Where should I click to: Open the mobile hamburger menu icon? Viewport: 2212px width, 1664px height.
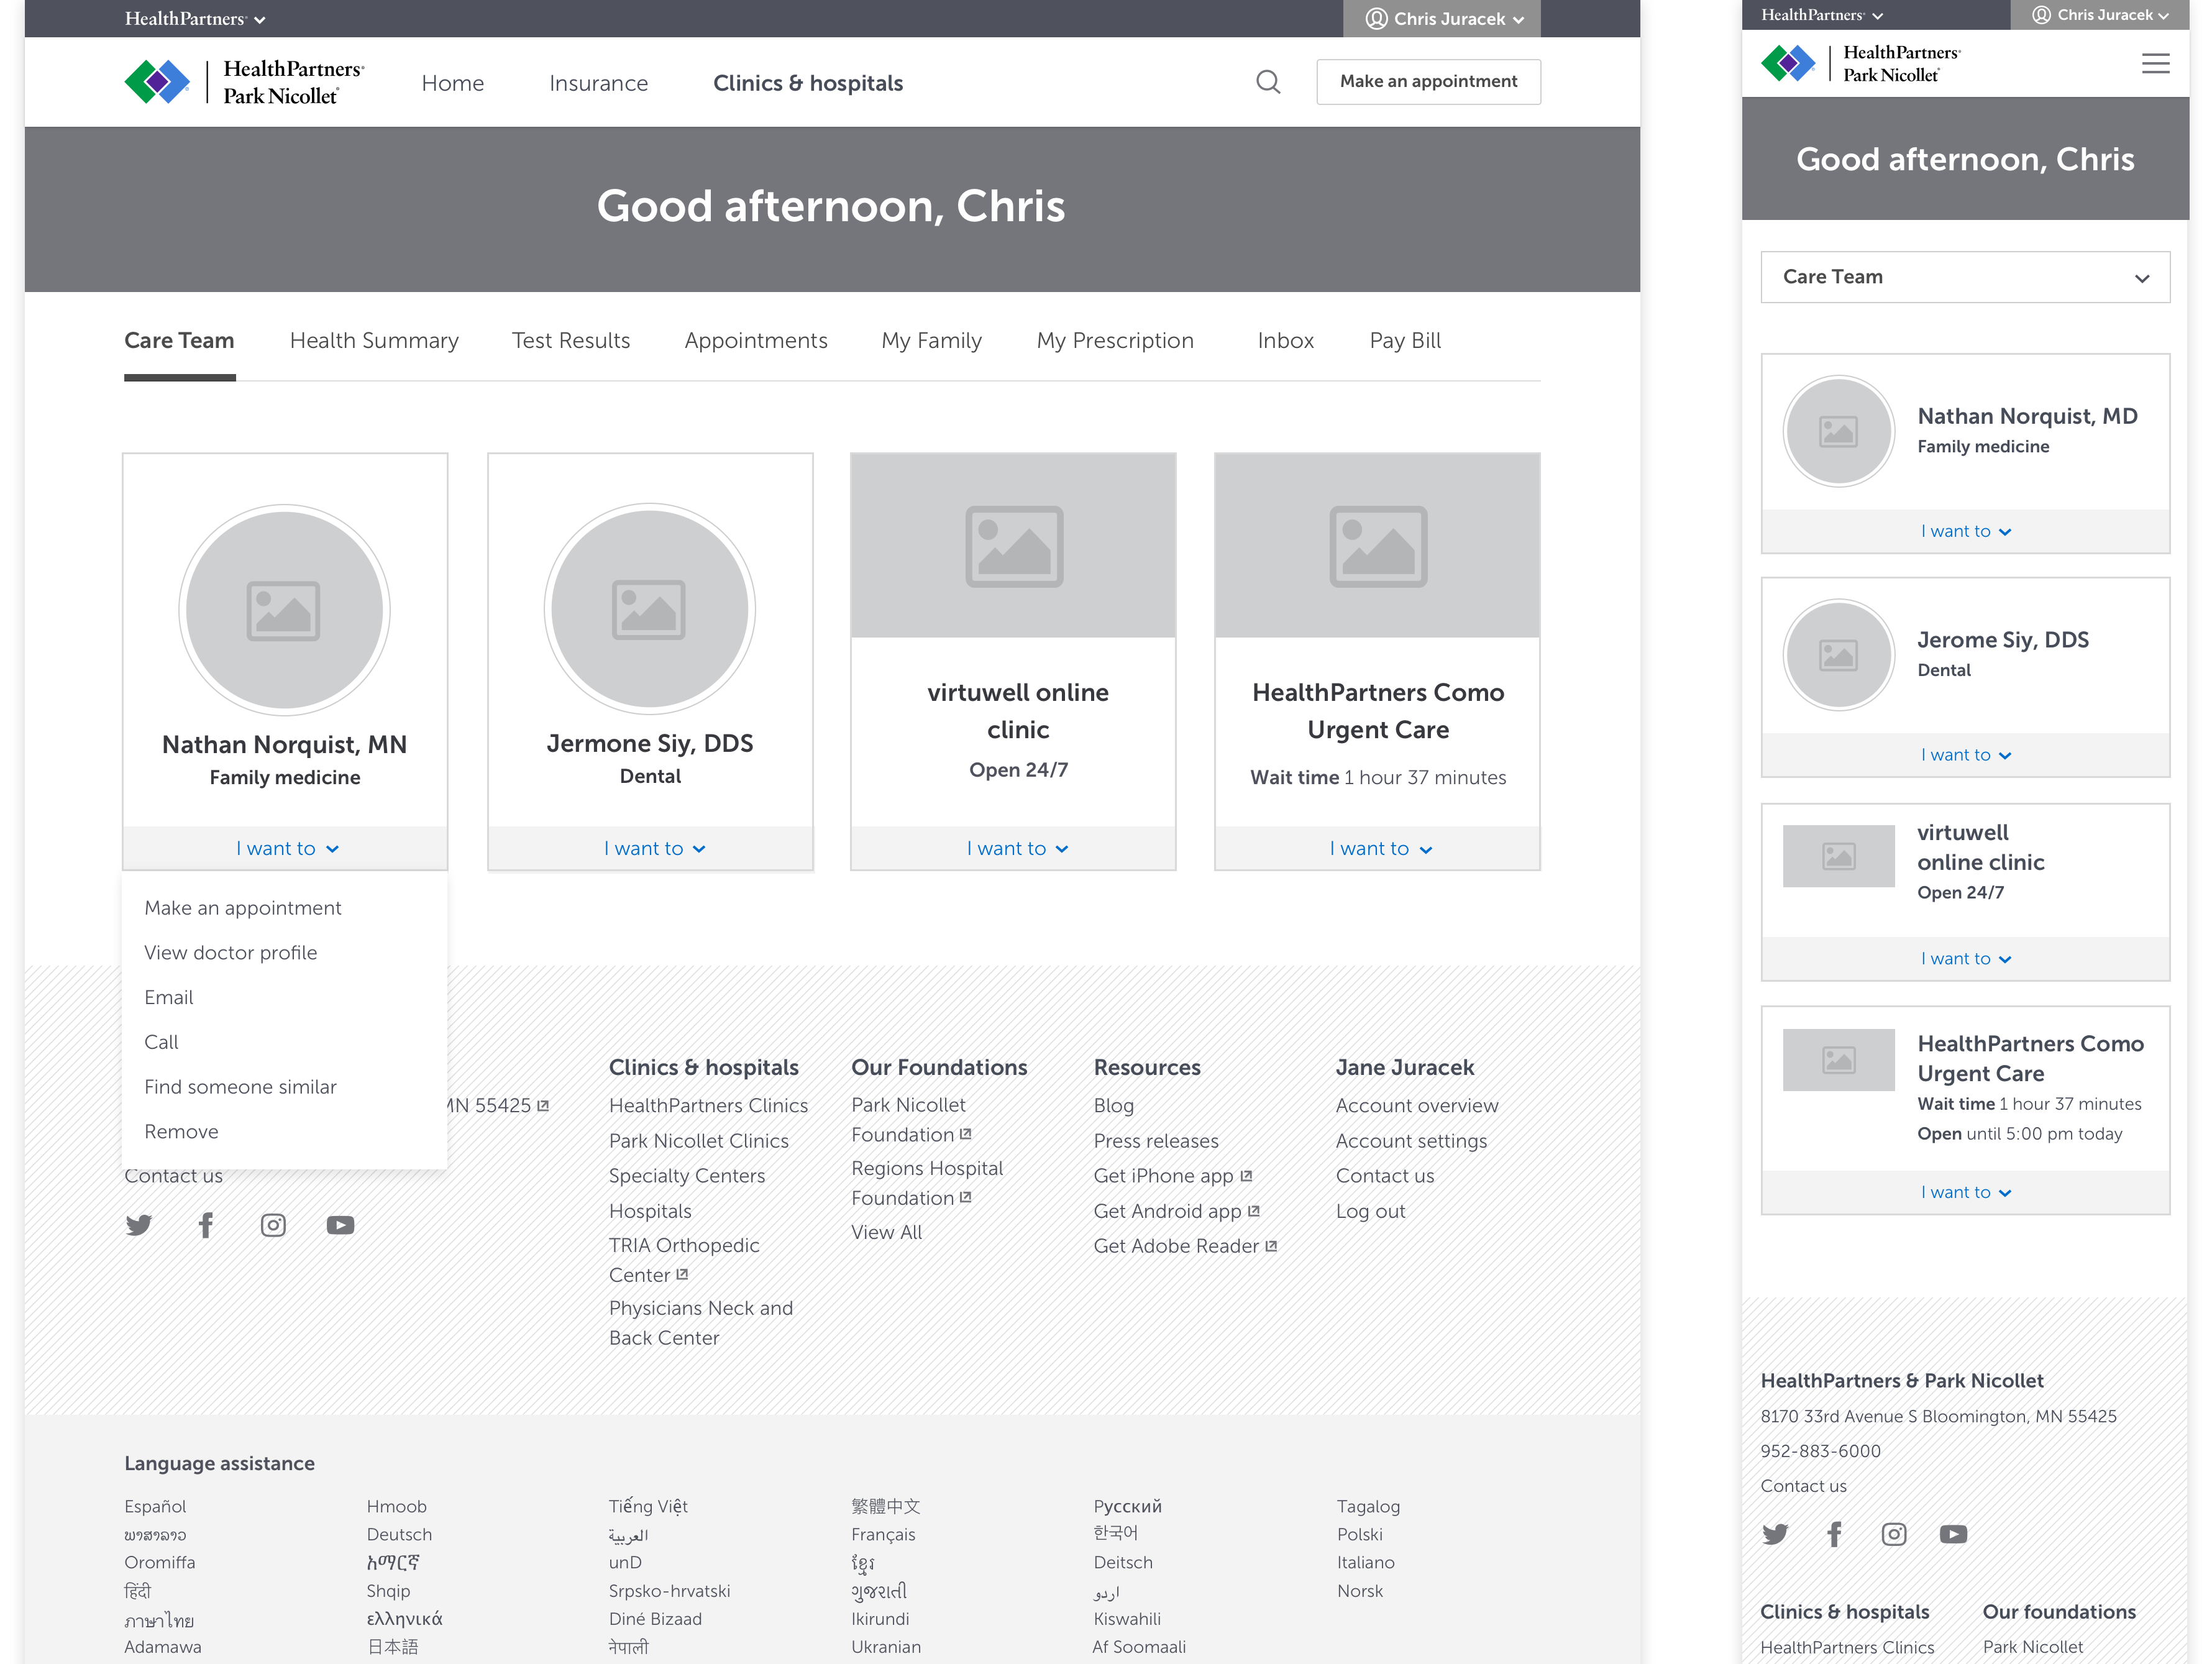(x=2155, y=64)
